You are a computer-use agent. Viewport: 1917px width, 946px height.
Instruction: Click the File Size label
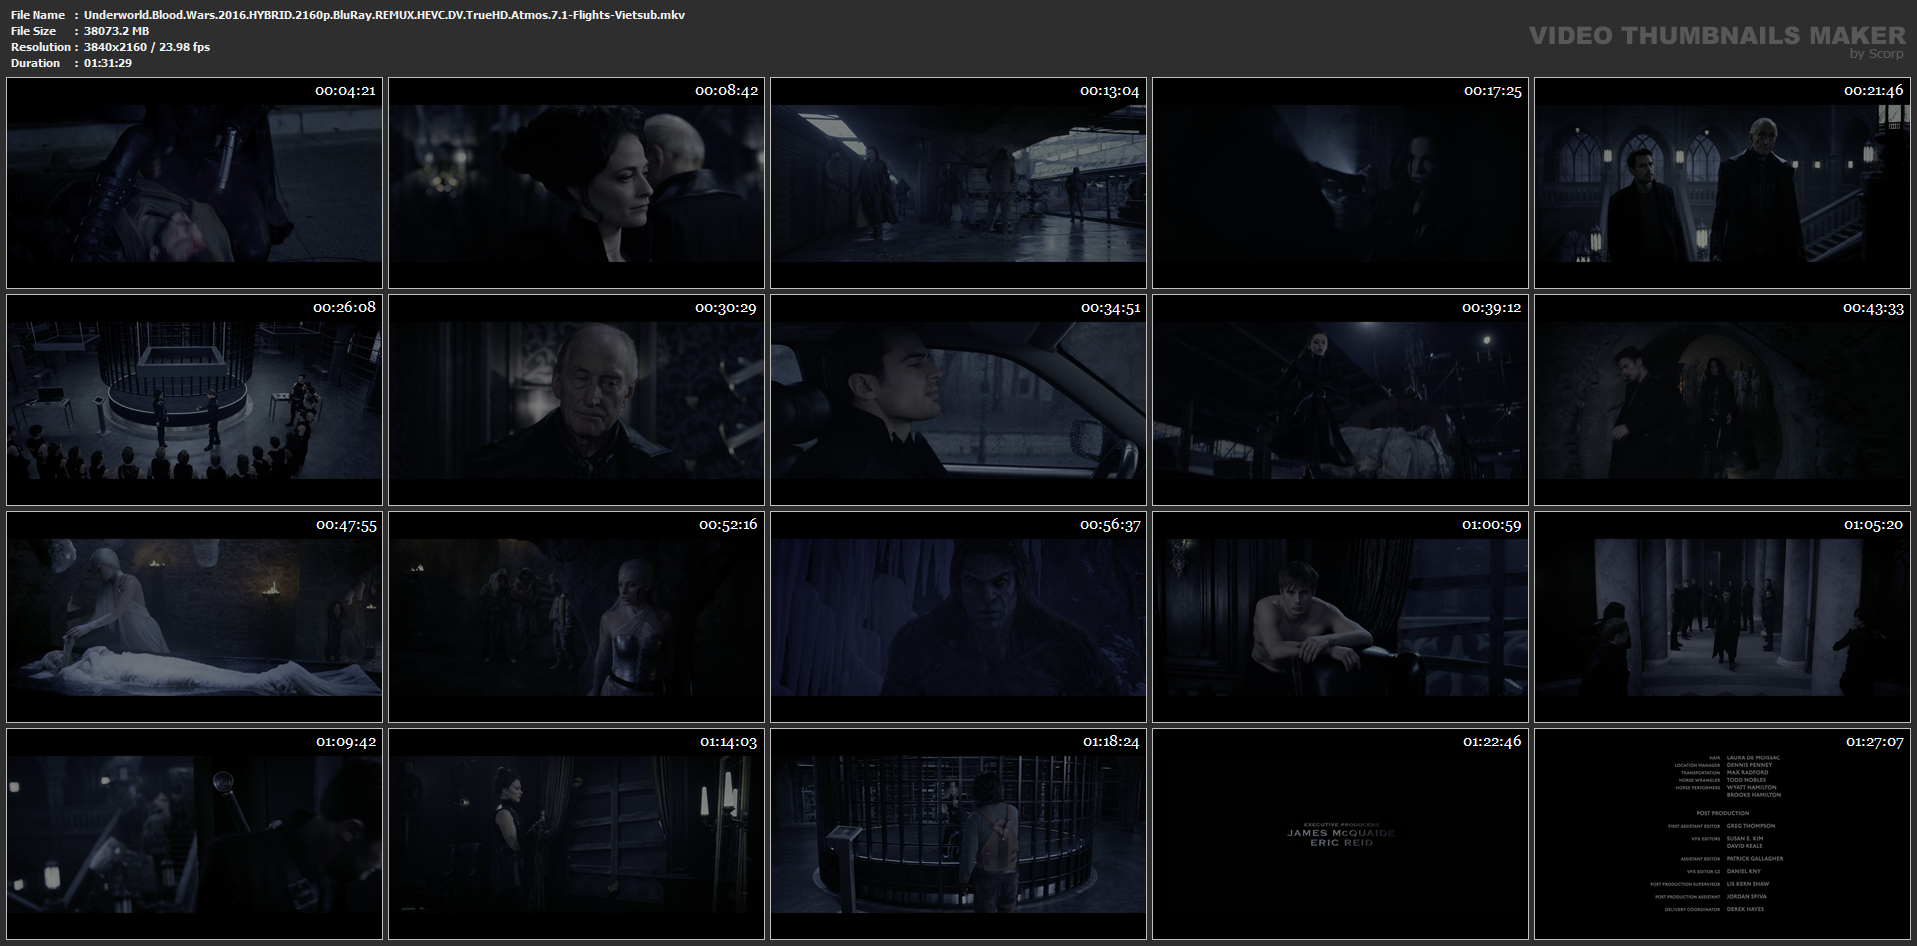tap(34, 31)
